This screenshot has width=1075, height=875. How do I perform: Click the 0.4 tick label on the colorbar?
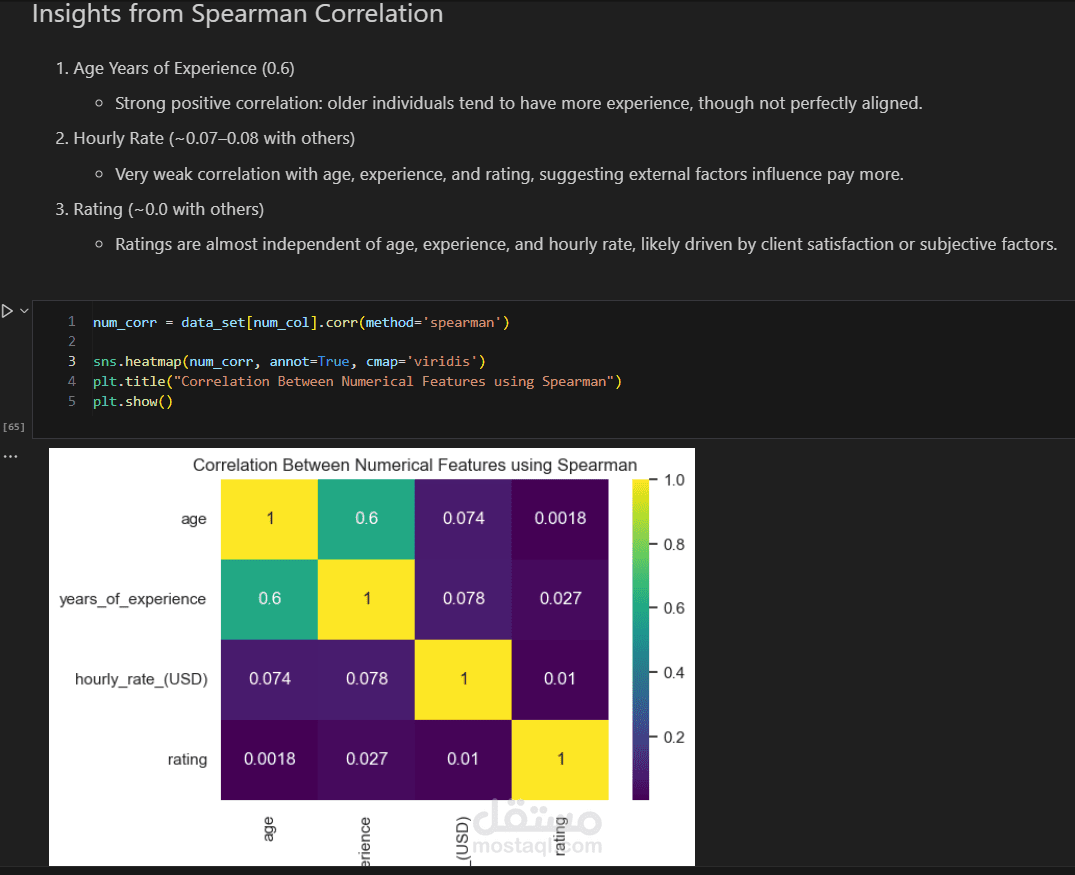click(674, 673)
